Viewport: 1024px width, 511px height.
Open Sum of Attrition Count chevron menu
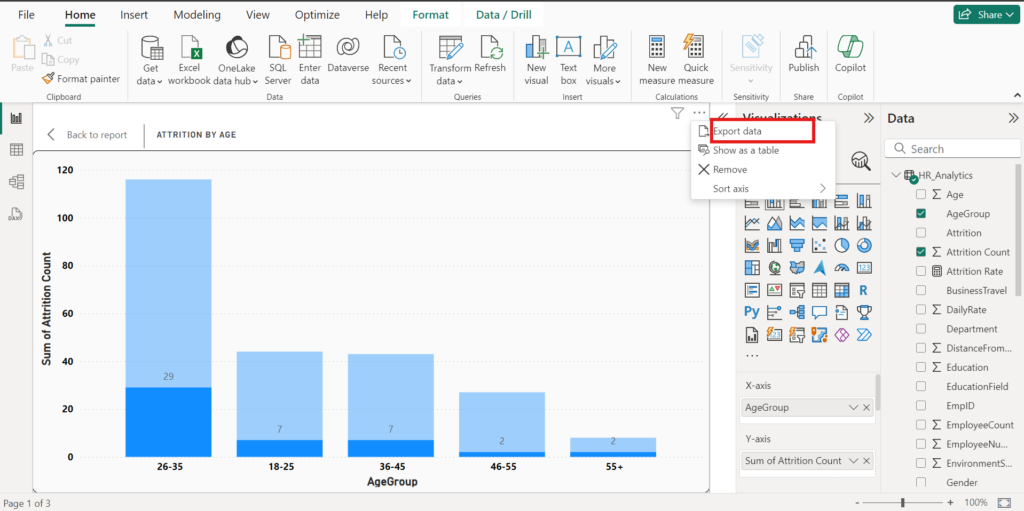(853, 461)
